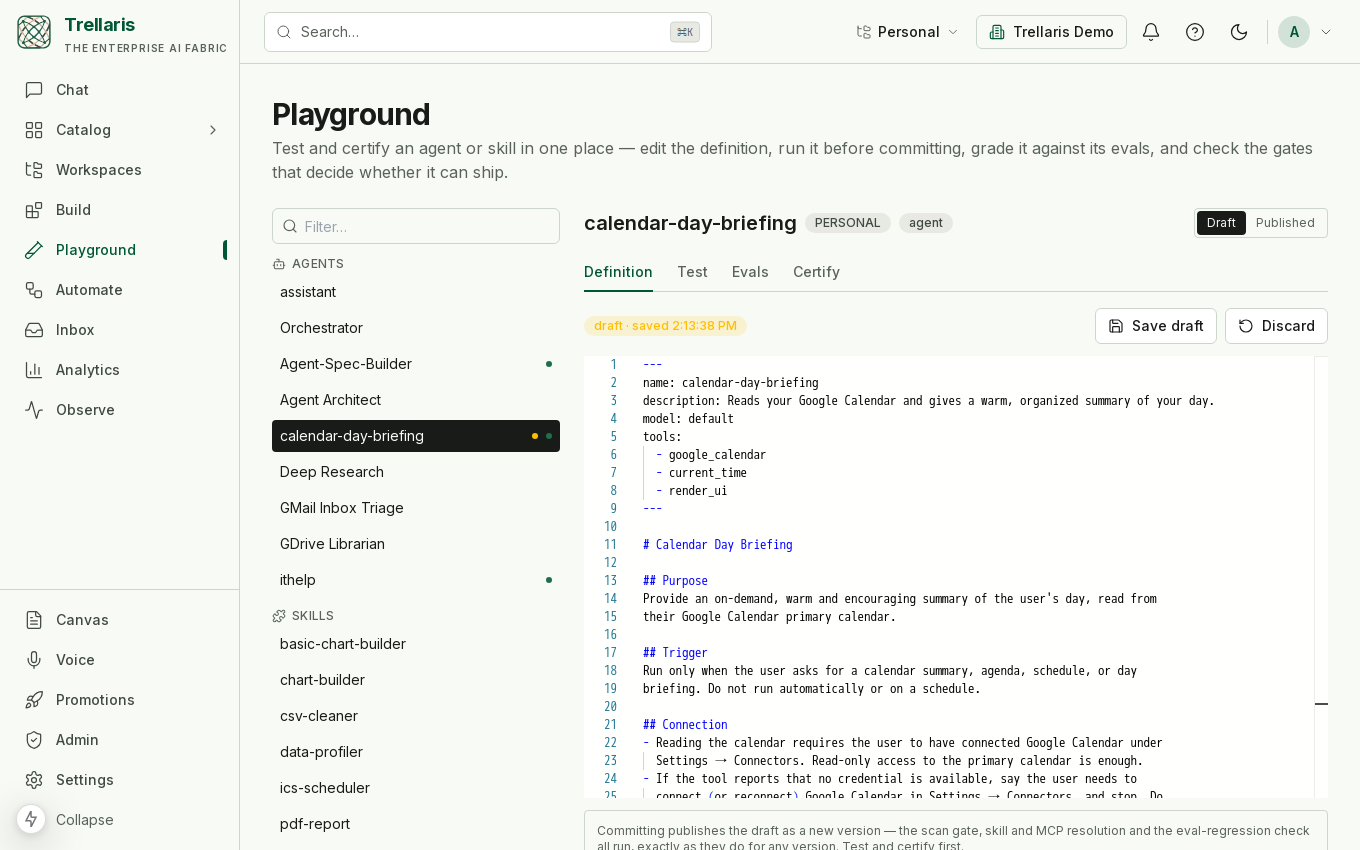
Task: Select the ics-scheduler skill
Action: pyautogui.click(x=416, y=788)
